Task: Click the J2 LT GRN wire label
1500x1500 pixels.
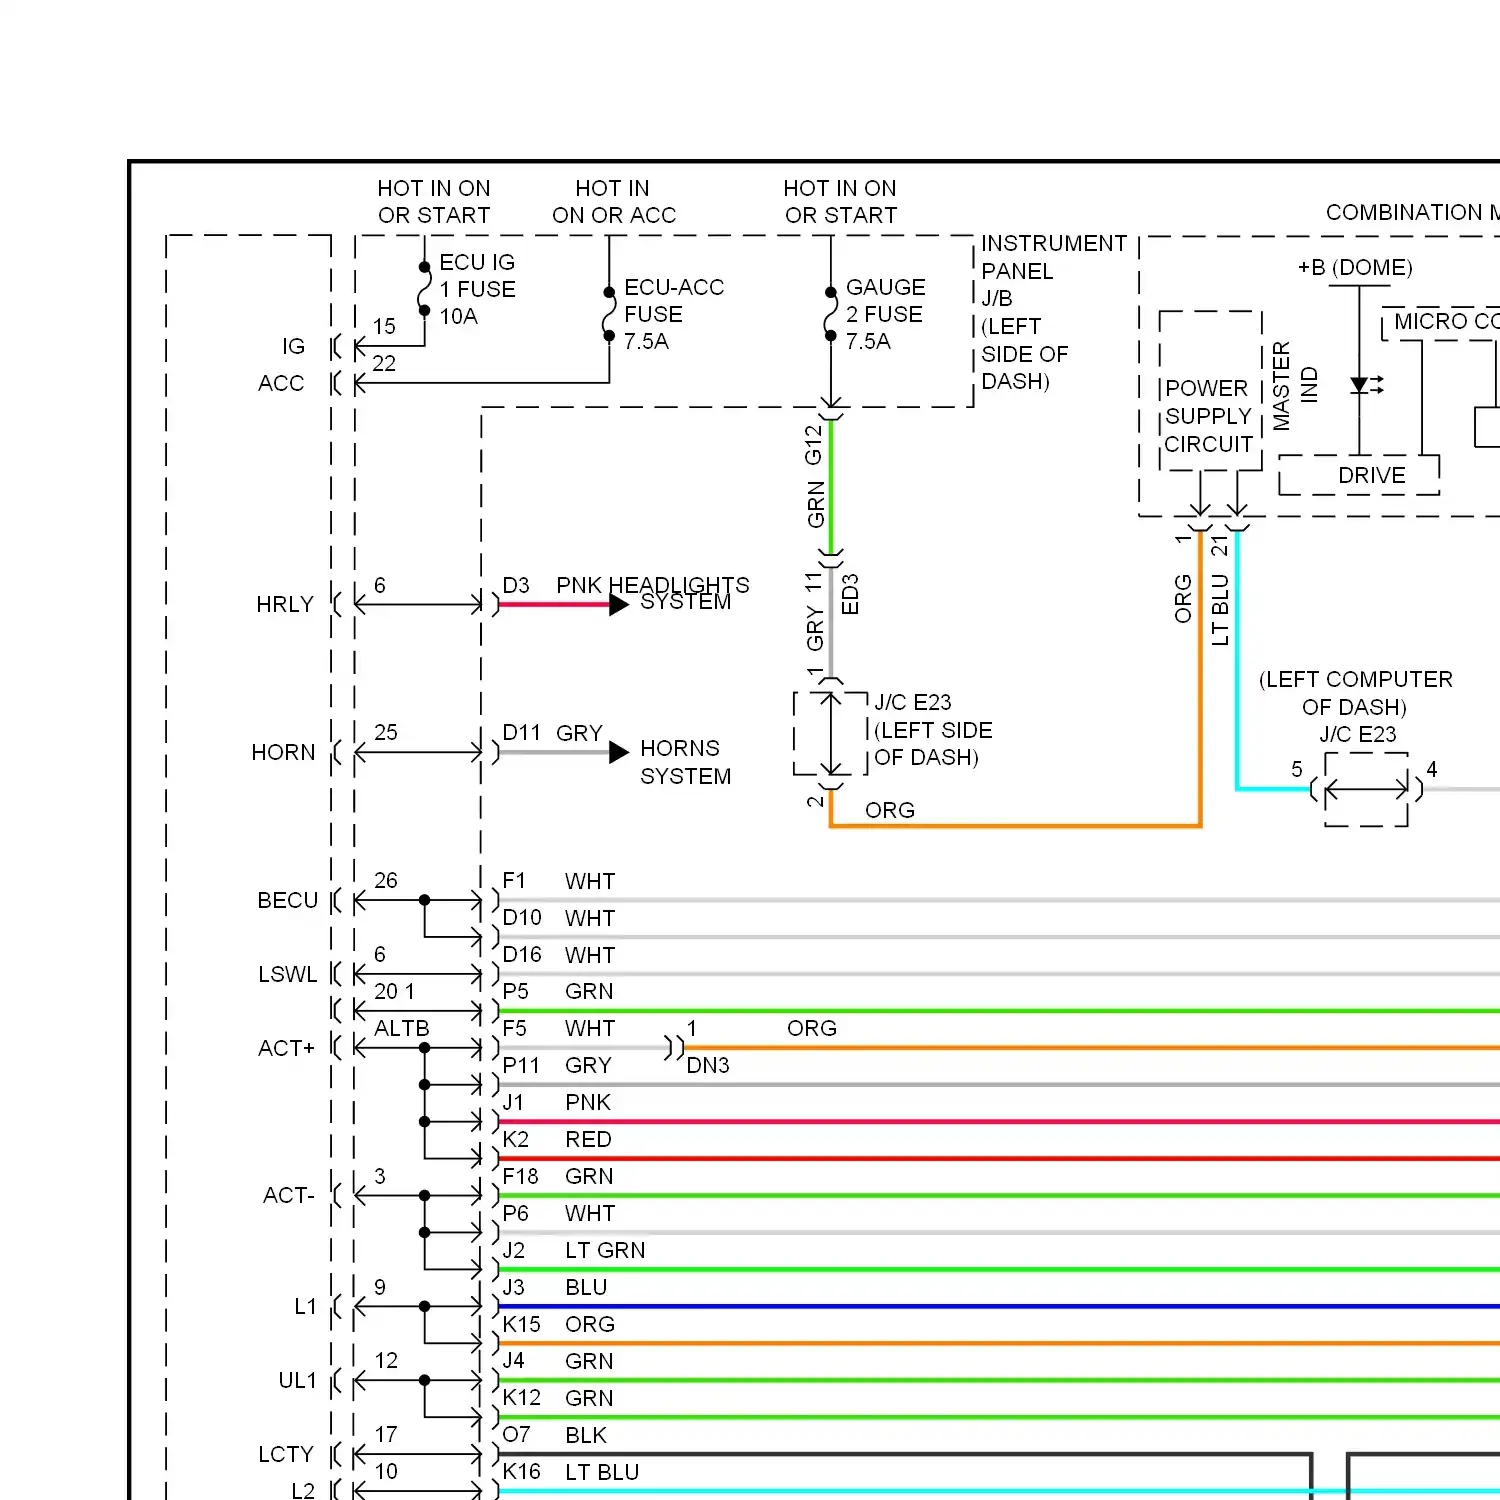Action: click(574, 1250)
